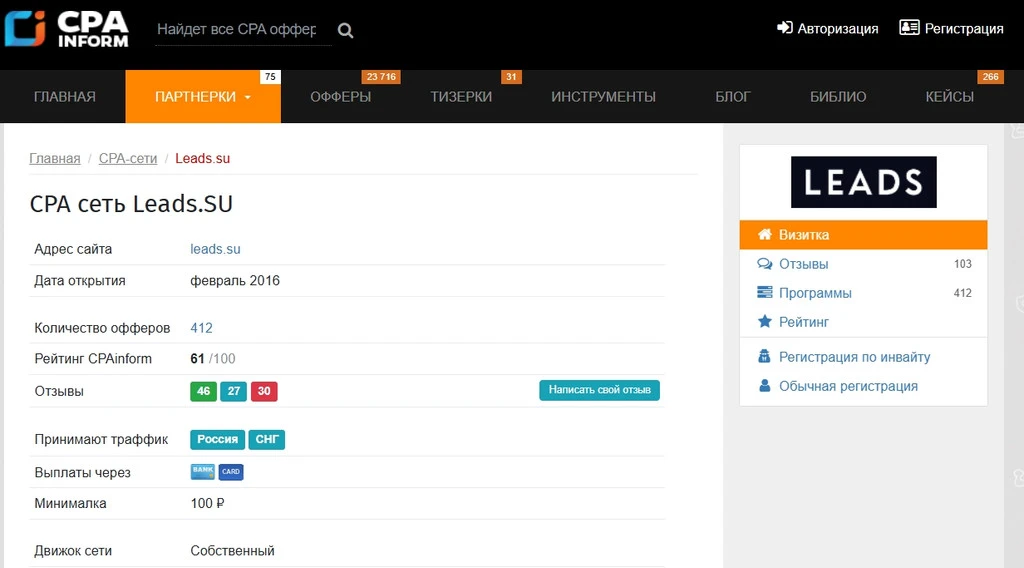Click the Принимают траффик label

(101, 439)
